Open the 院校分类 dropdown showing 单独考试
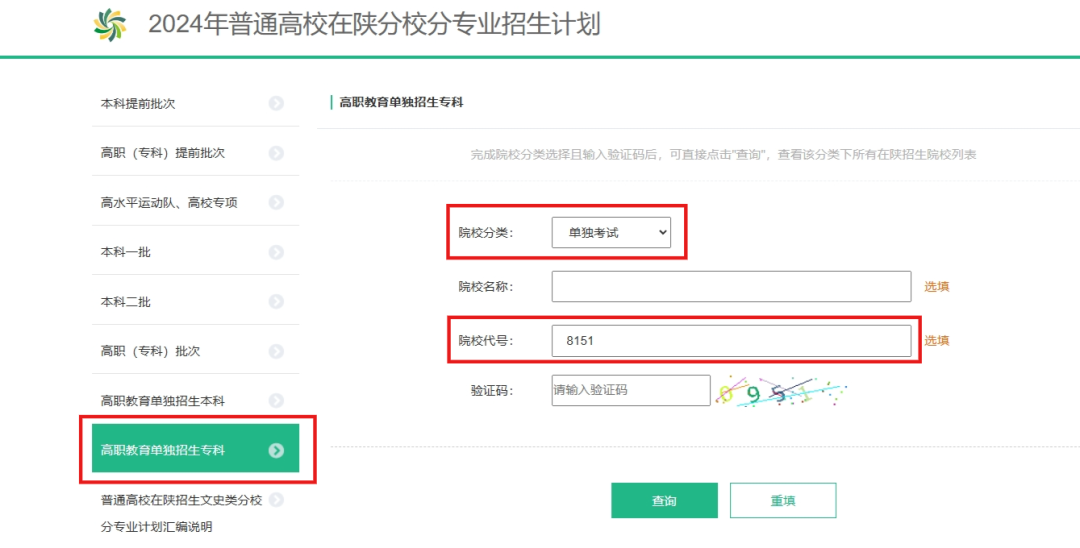Screen dimensions: 1080x548 (x=611, y=233)
